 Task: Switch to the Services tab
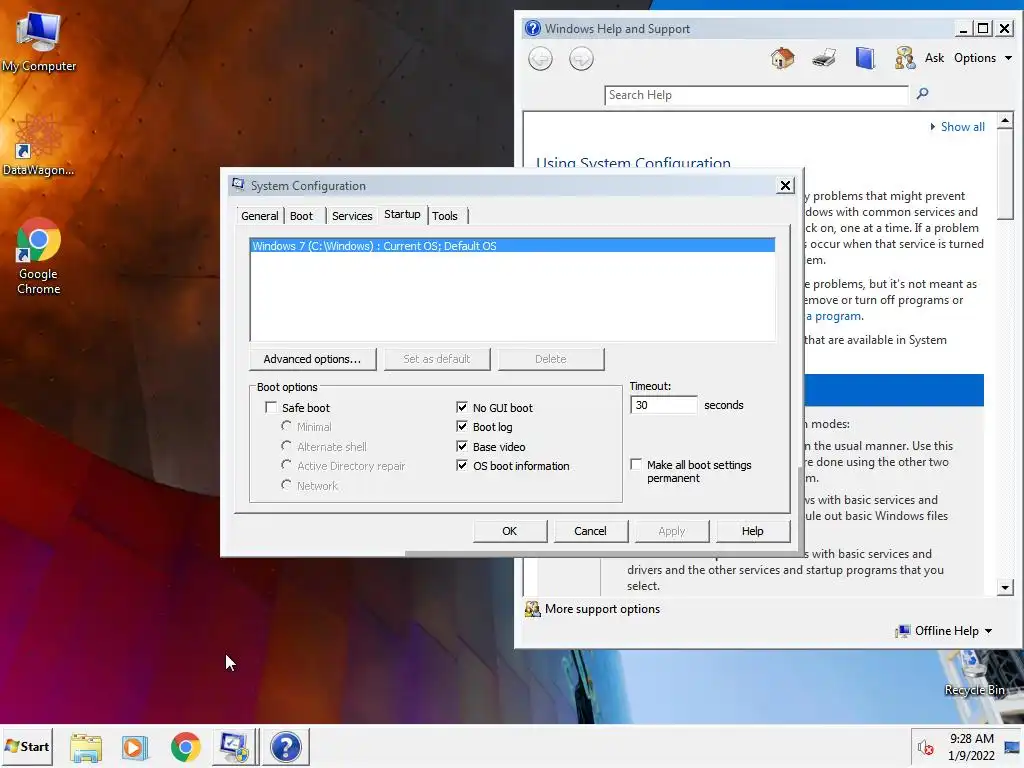click(x=352, y=216)
